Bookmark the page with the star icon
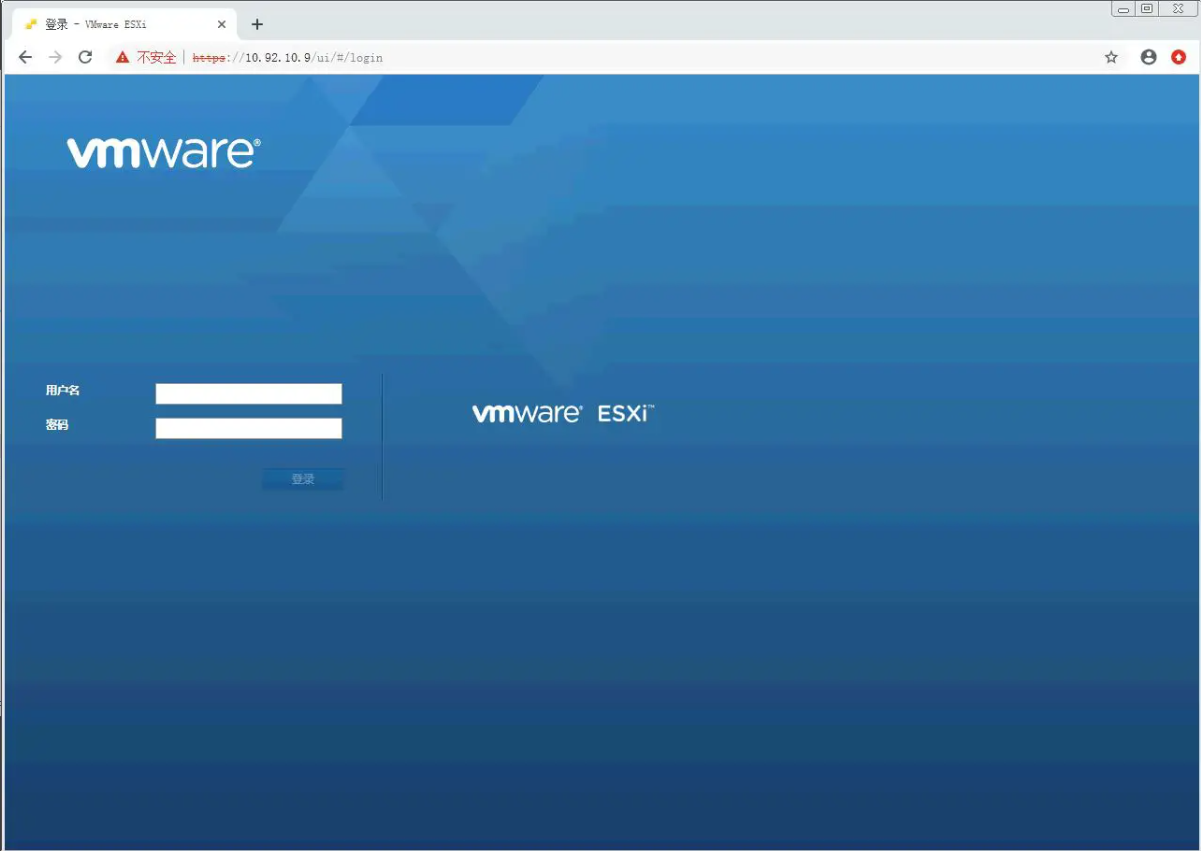The height and width of the screenshot is (851, 1201). tap(1111, 57)
